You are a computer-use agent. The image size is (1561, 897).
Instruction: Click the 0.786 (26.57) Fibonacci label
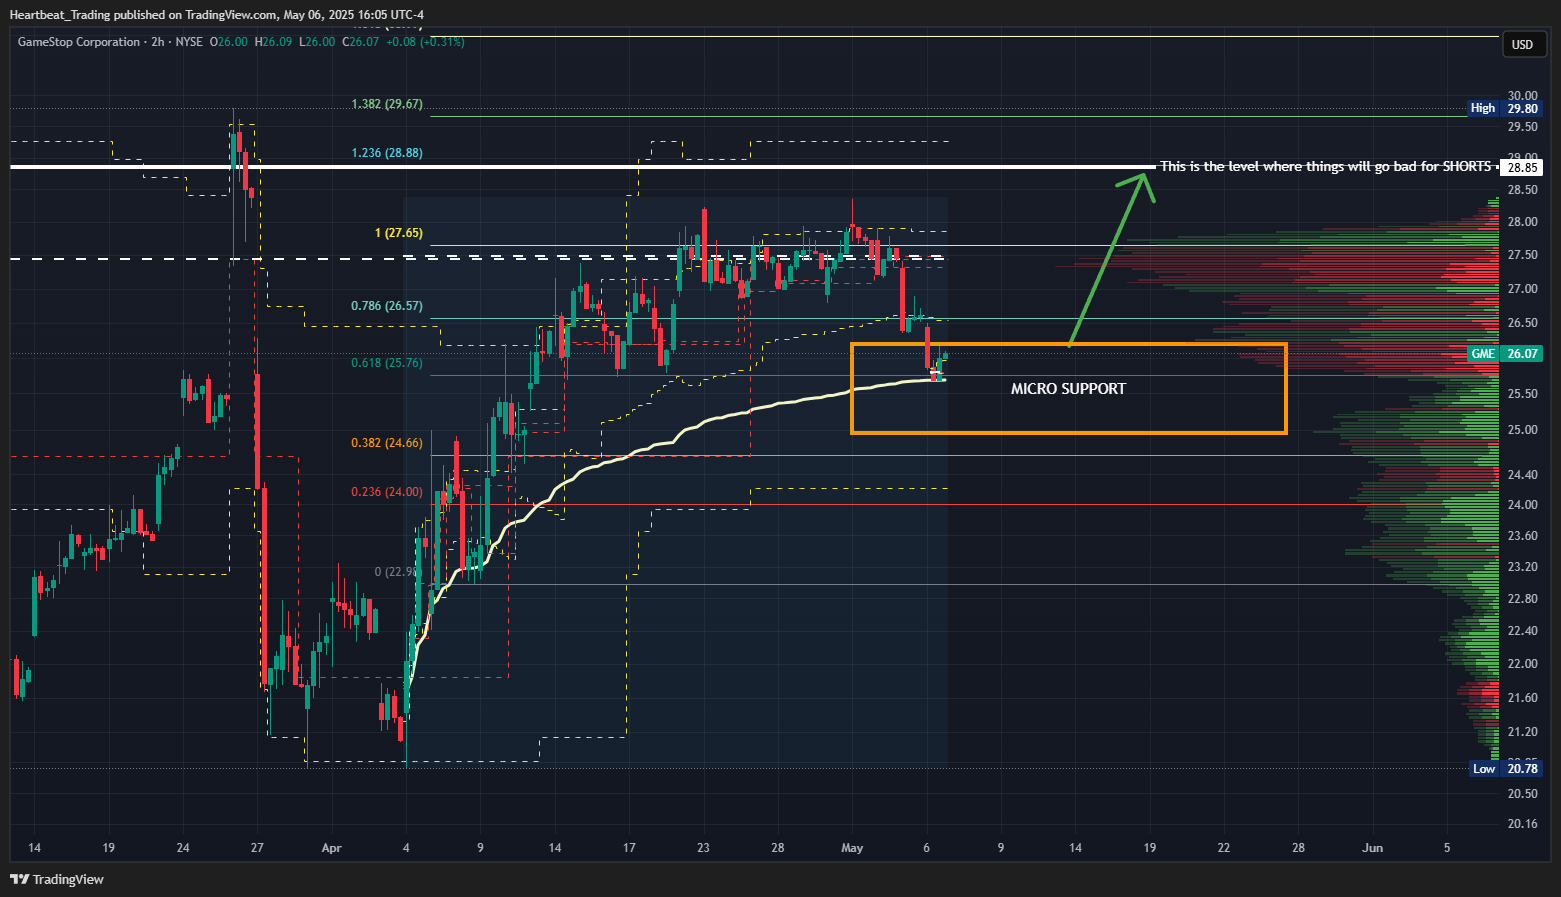click(x=387, y=306)
